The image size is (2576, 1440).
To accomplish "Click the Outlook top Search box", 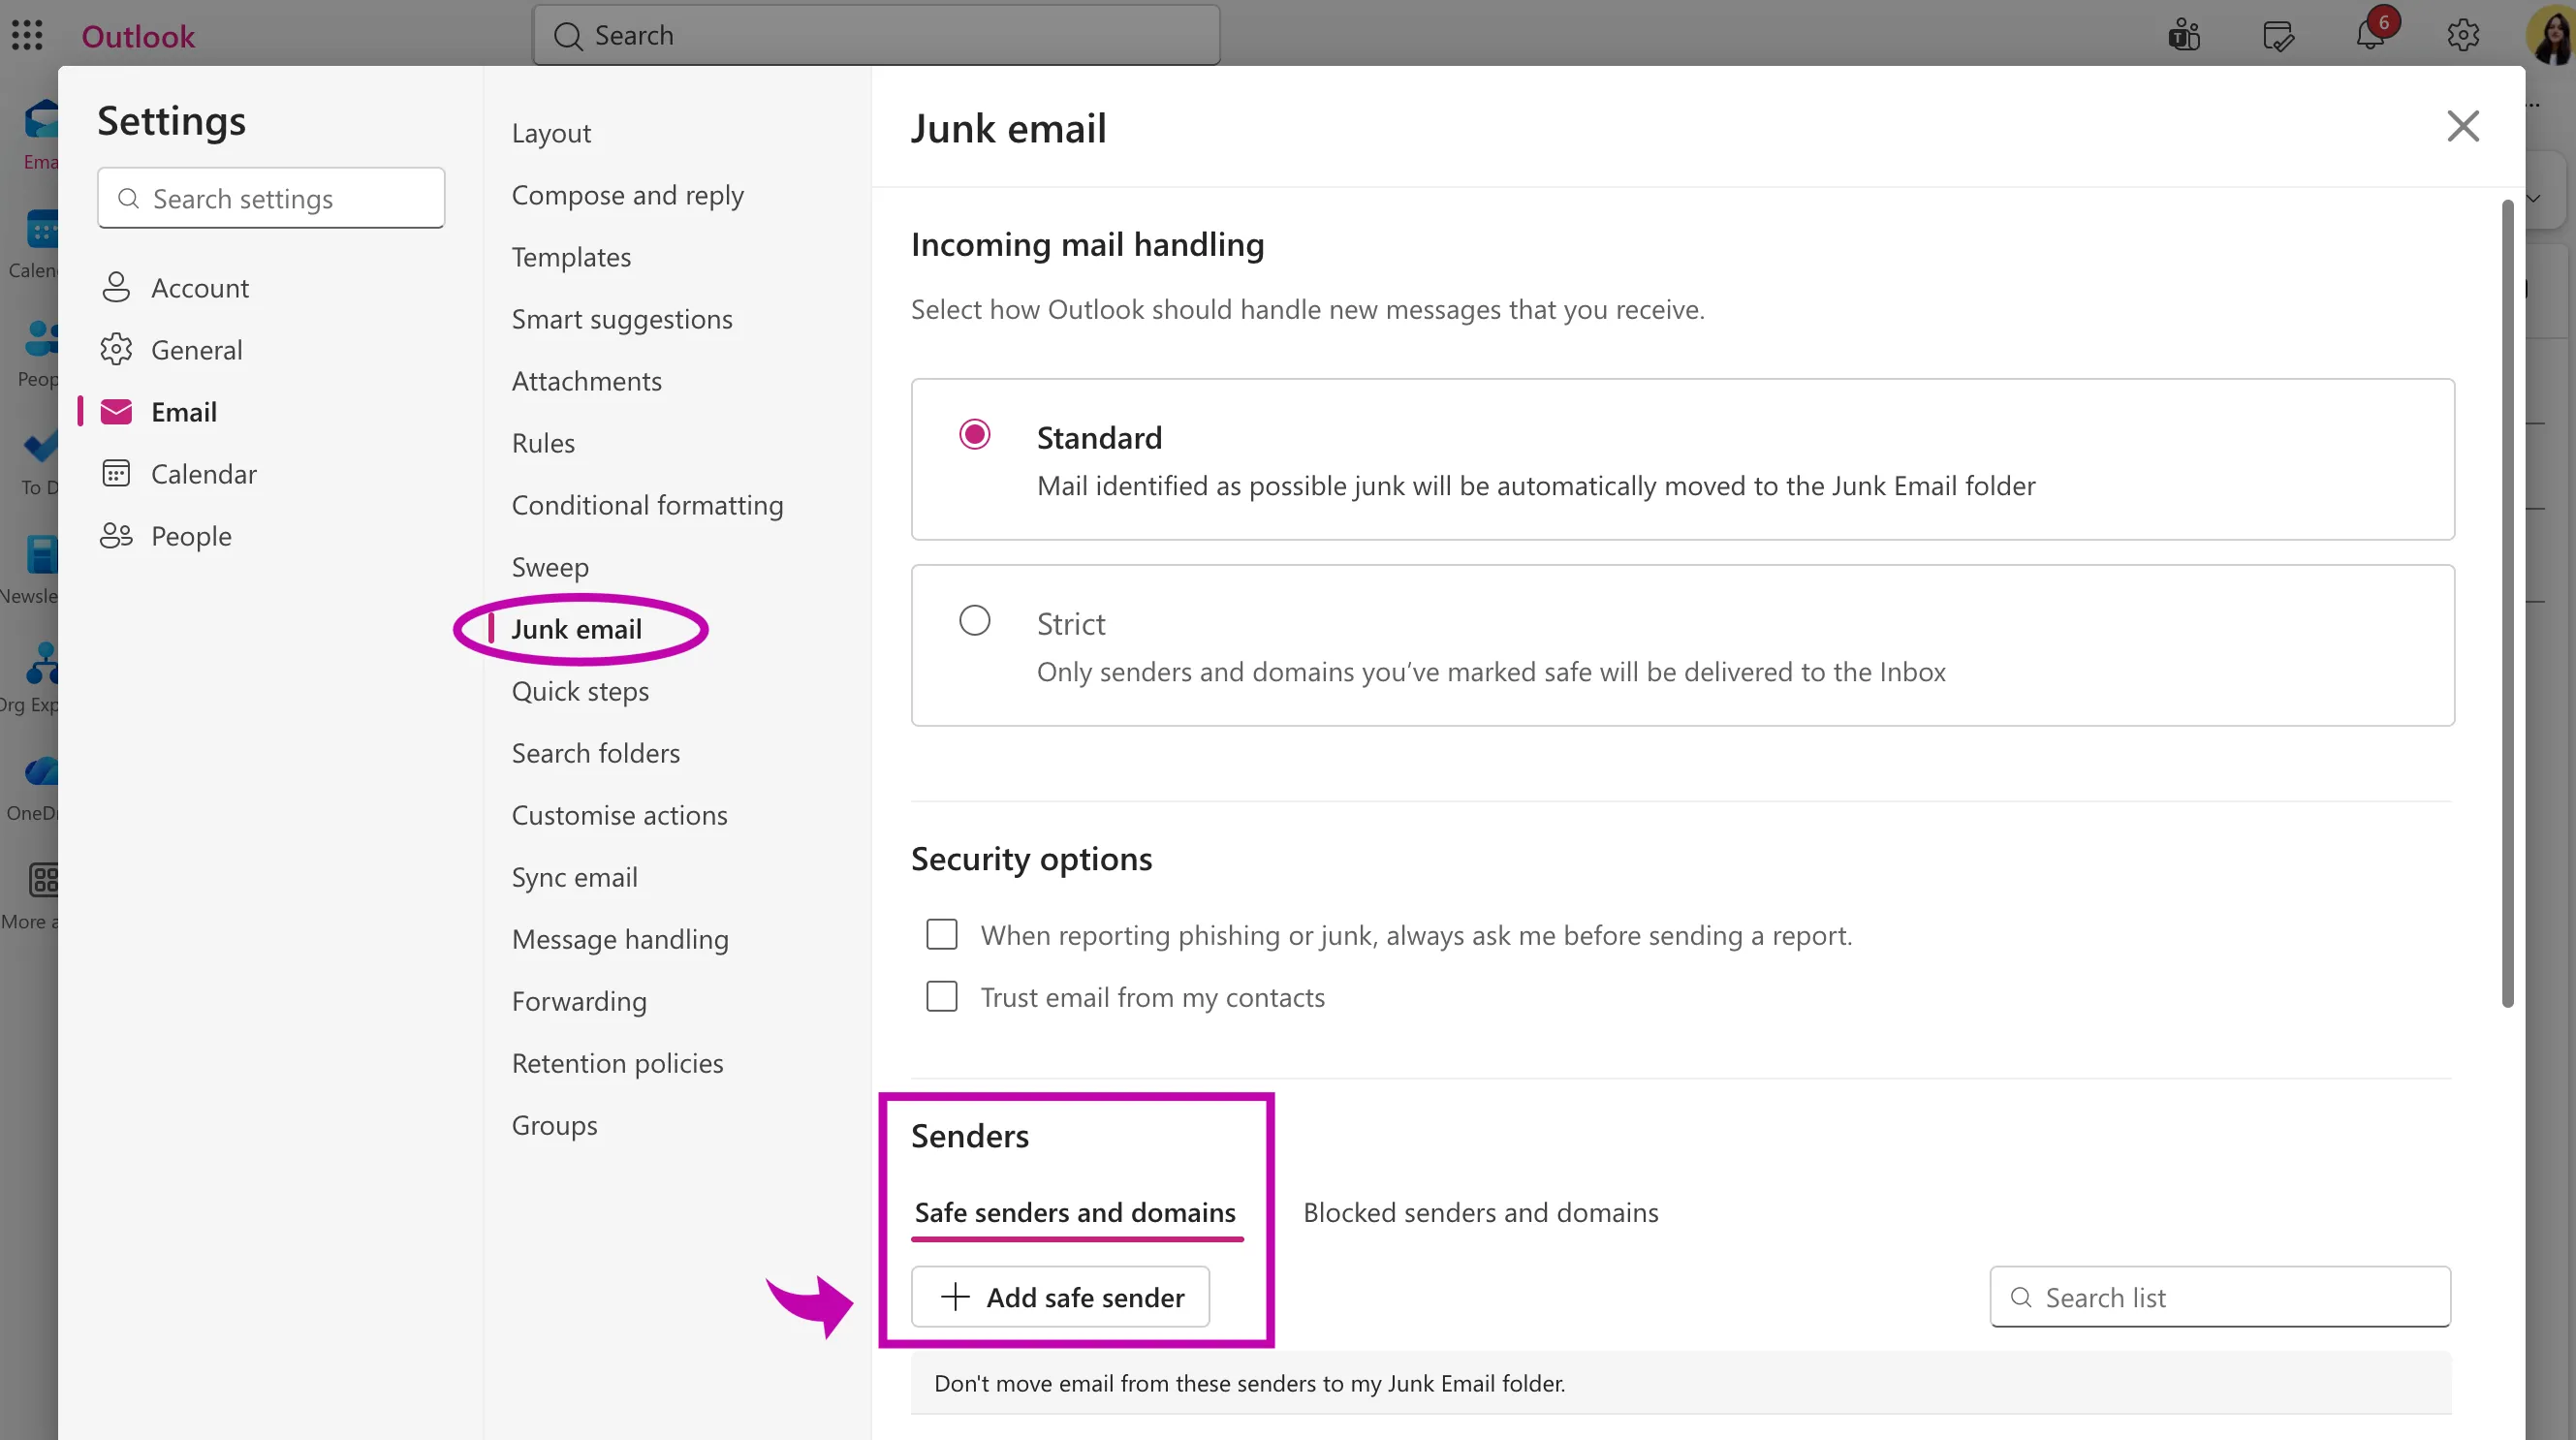I will click(x=876, y=35).
